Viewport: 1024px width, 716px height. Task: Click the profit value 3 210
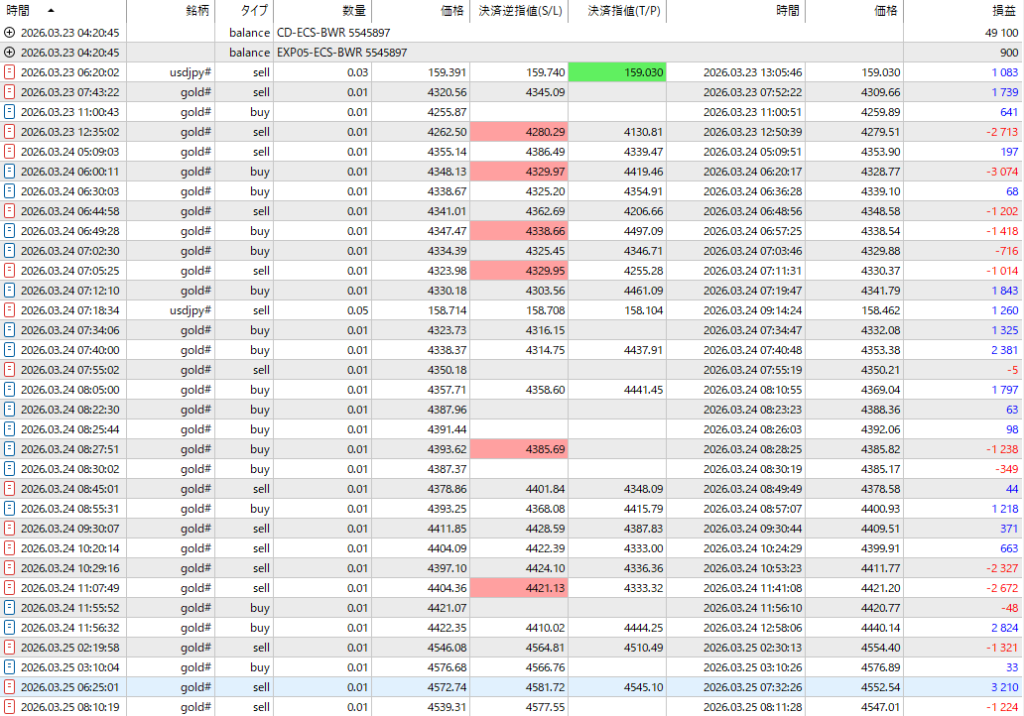[1003, 687]
